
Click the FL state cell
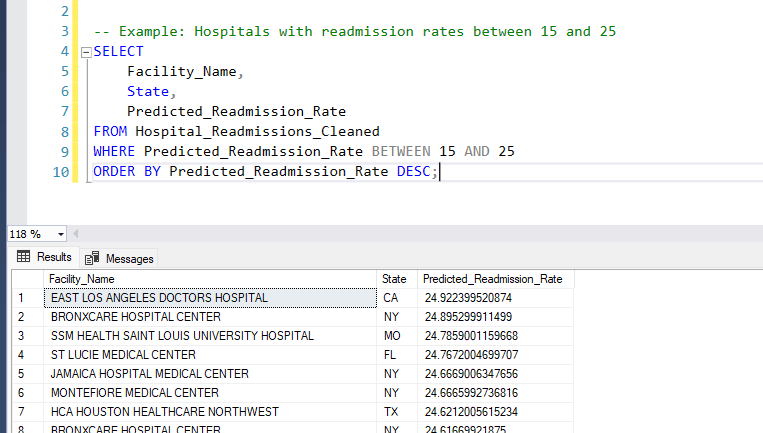pos(397,355)
